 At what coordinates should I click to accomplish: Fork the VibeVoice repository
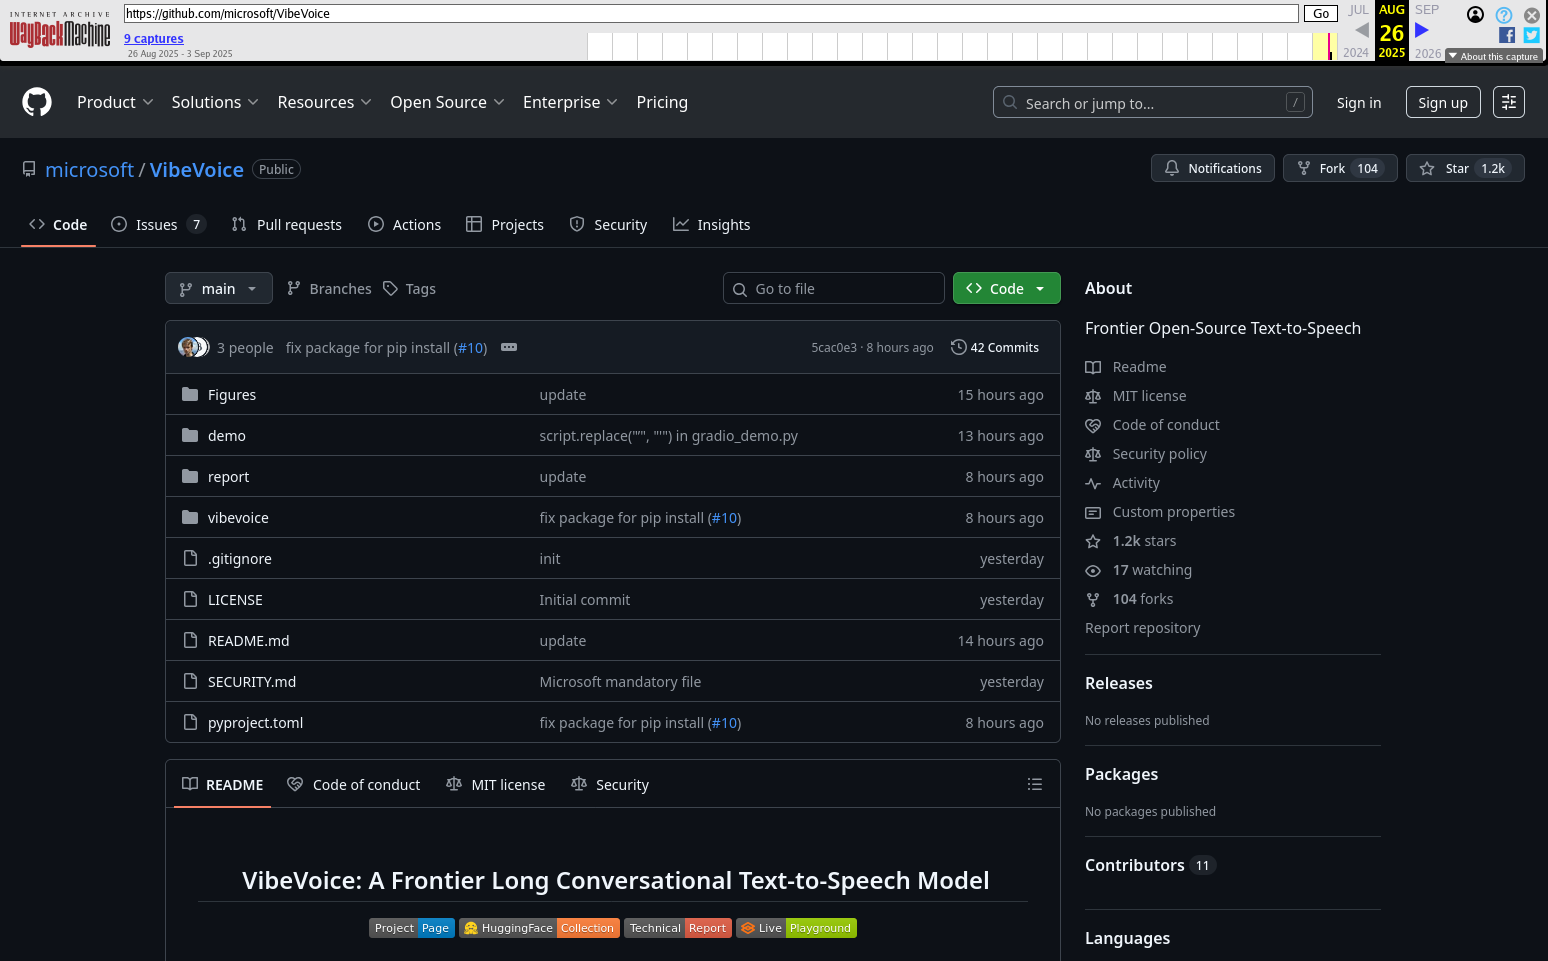coord(1340,168)
